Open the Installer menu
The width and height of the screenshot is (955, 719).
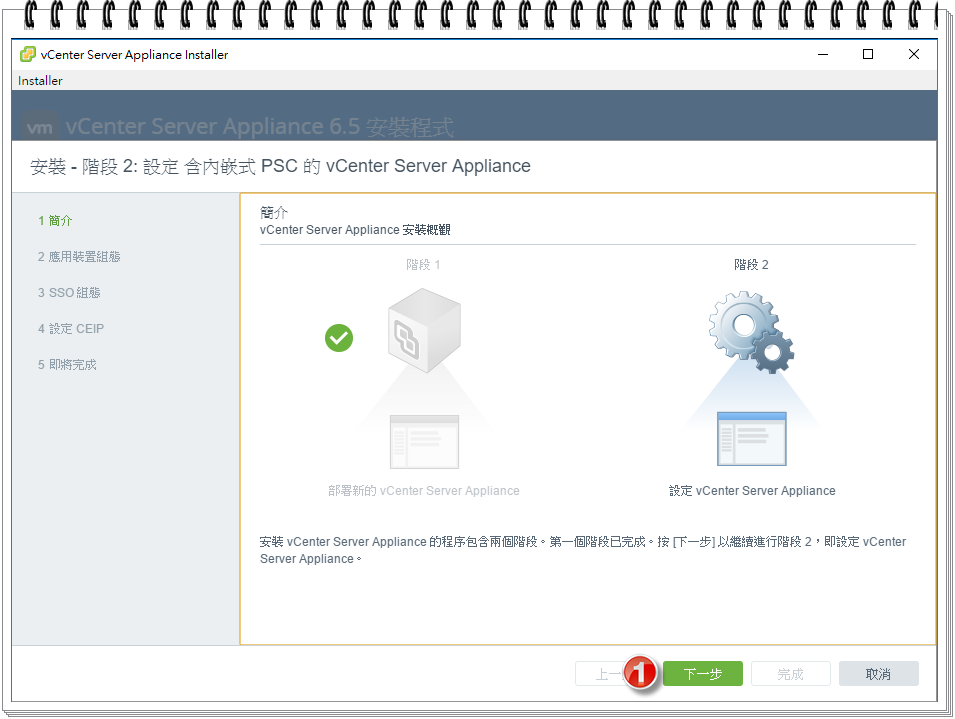pos(39,80)
